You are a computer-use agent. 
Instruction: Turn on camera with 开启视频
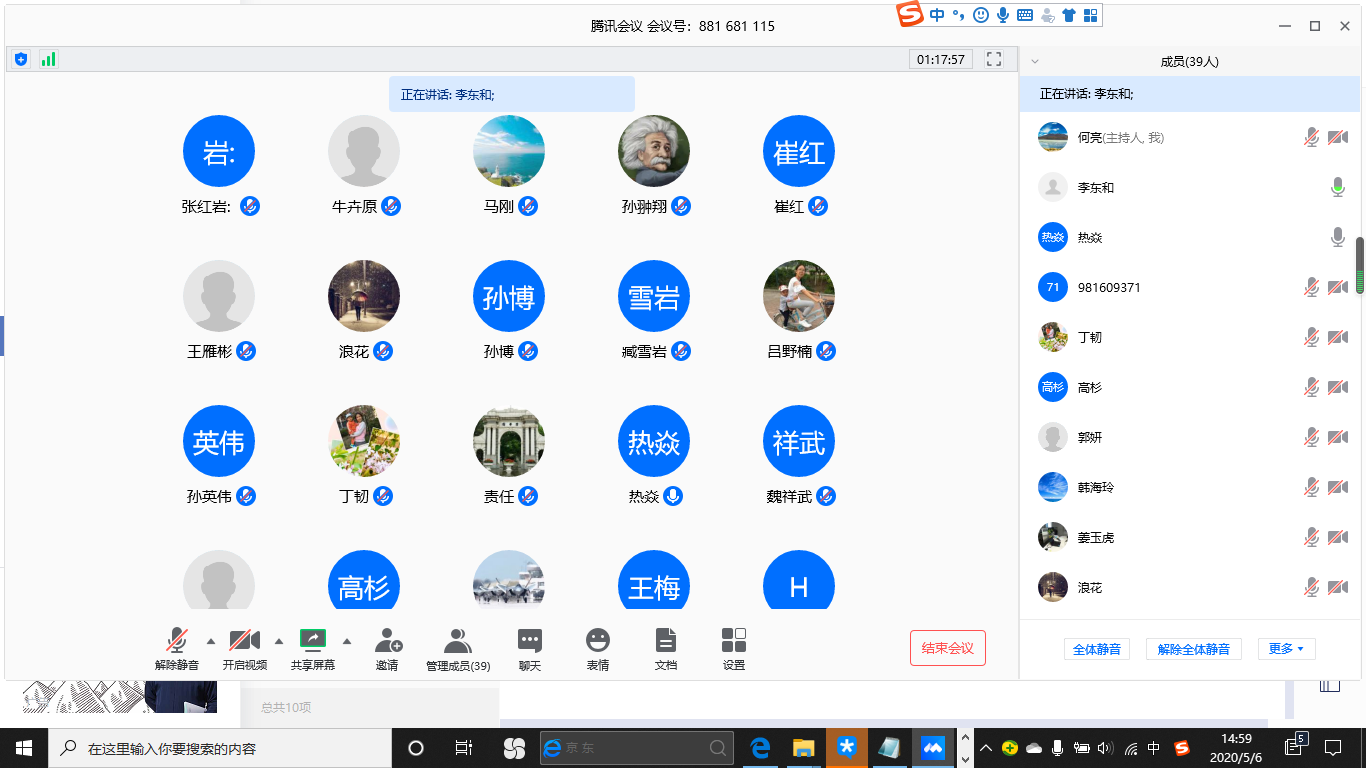[x=244, y=648]
